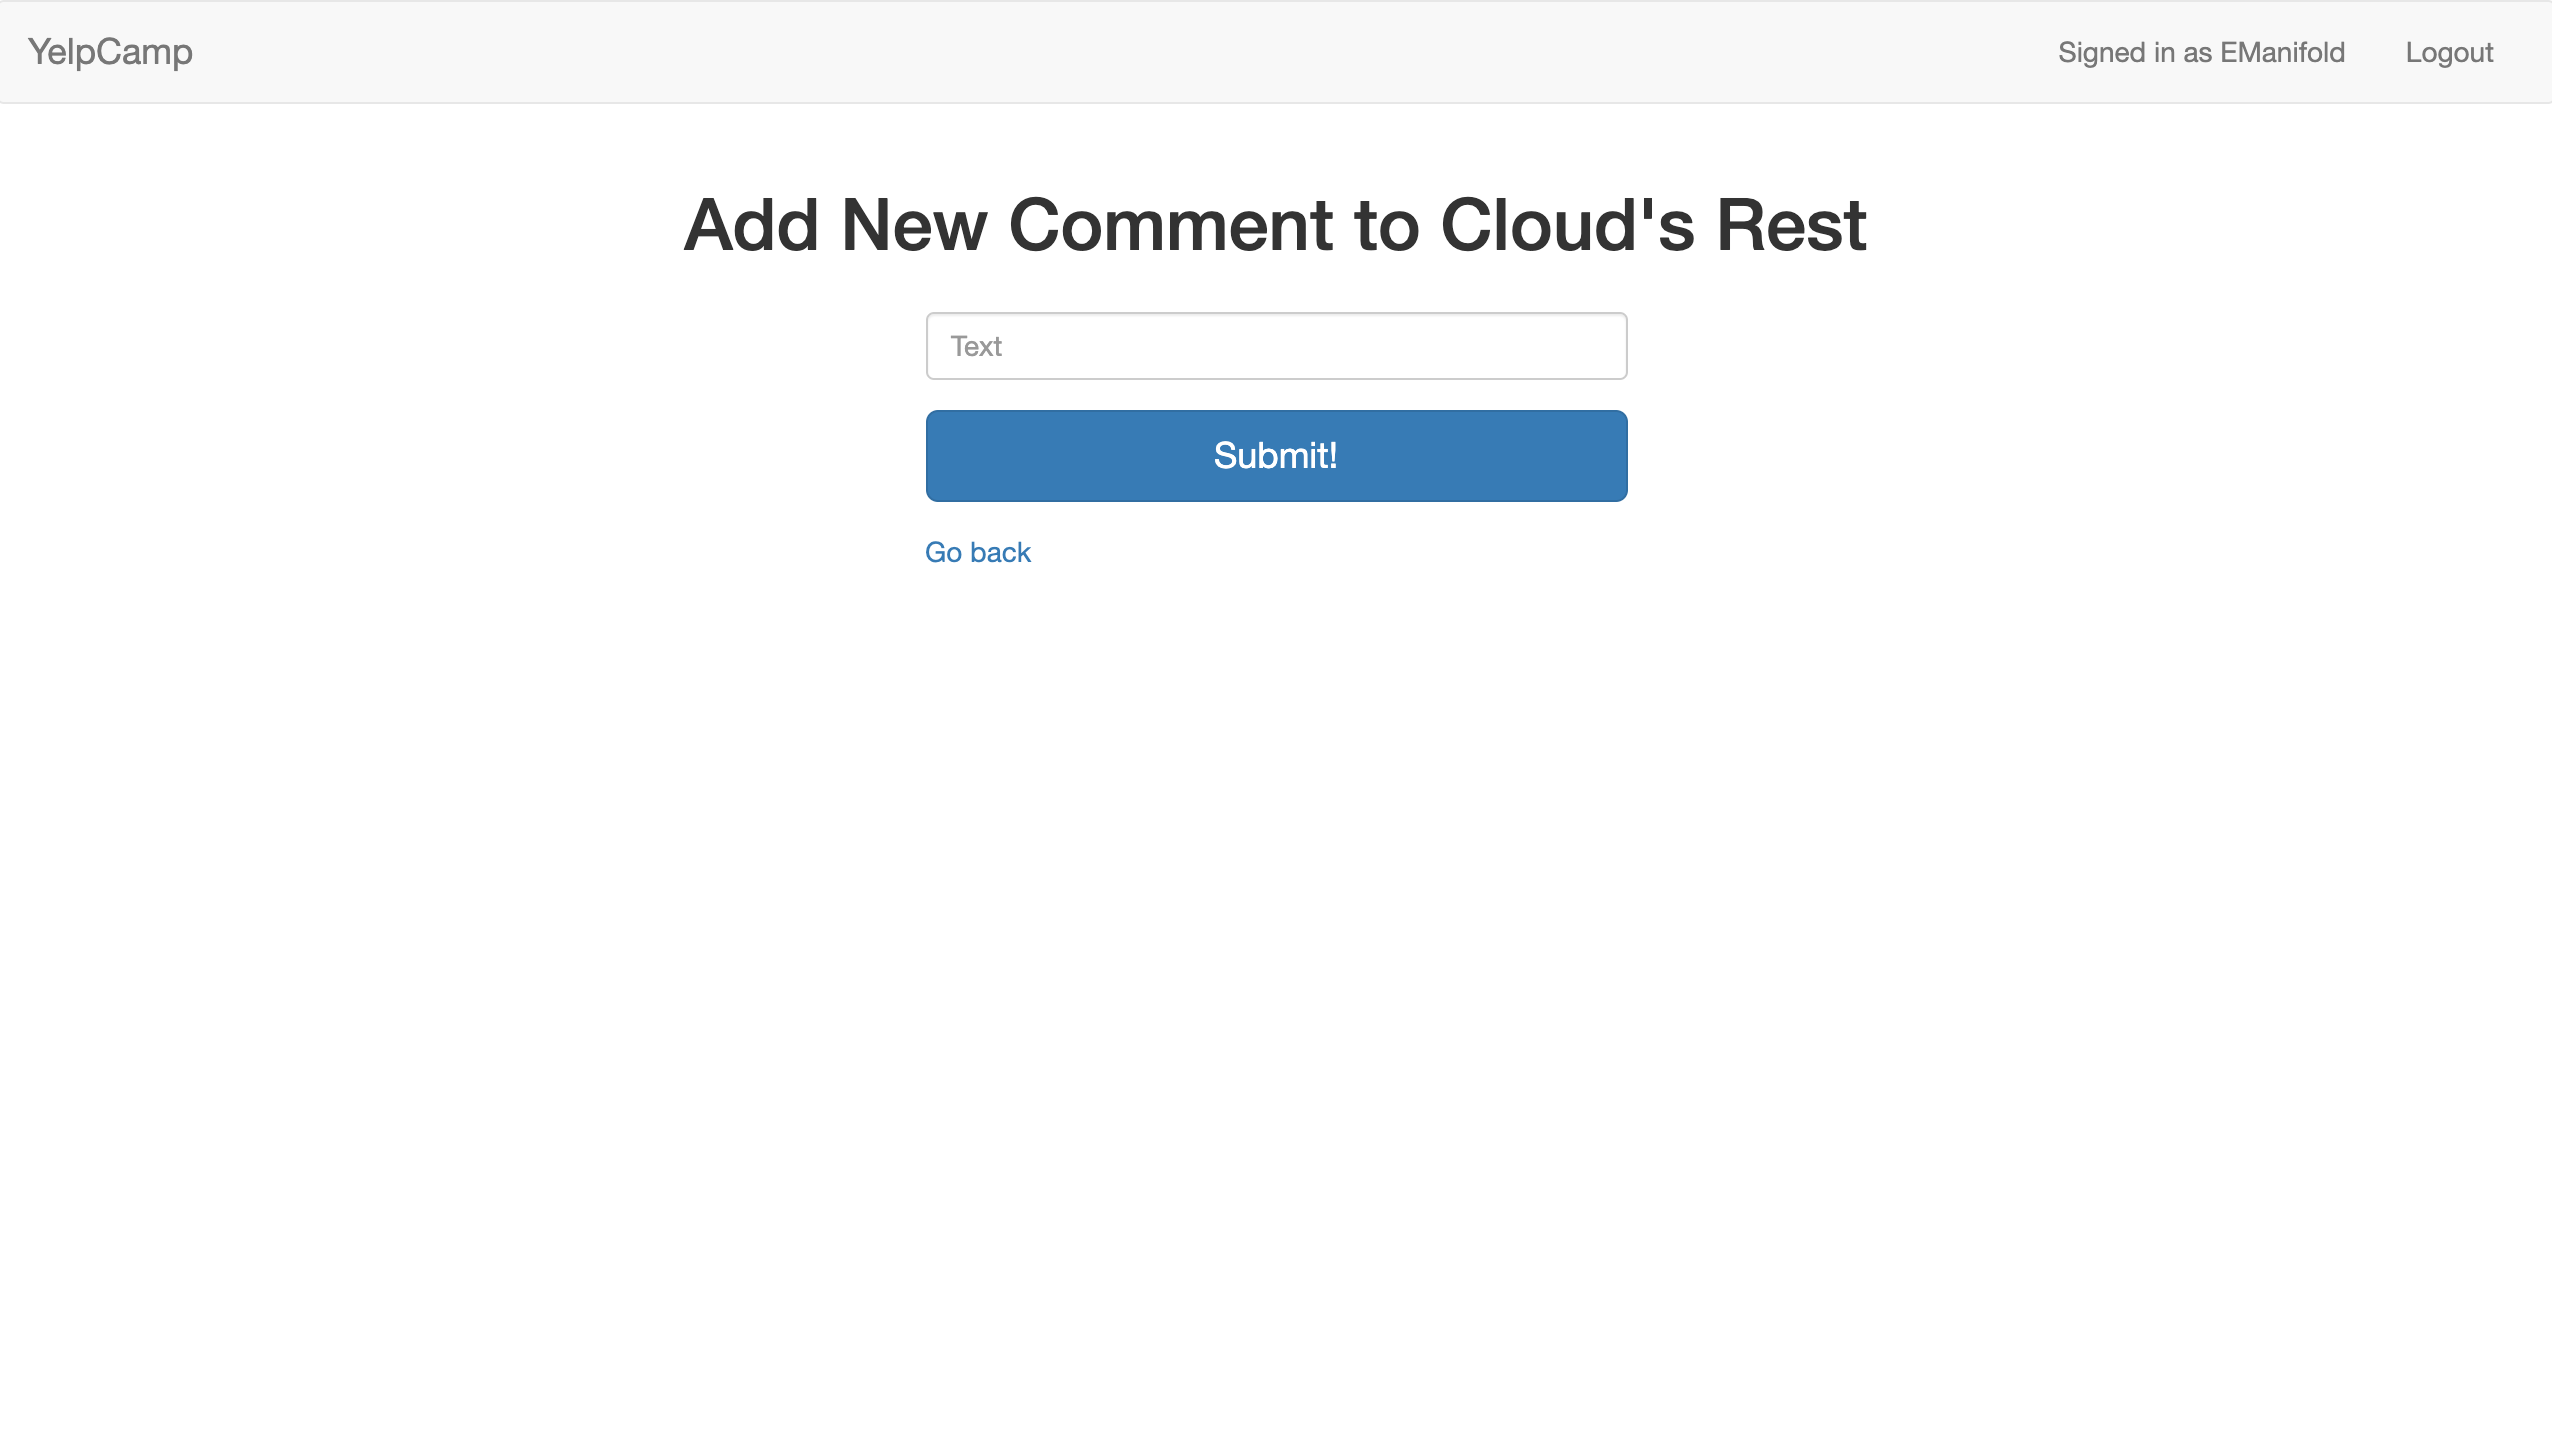Click the Text placeholder inside the input
Image resolution: width=2552 pixels, height=1438 pixels.
point(977,345)
